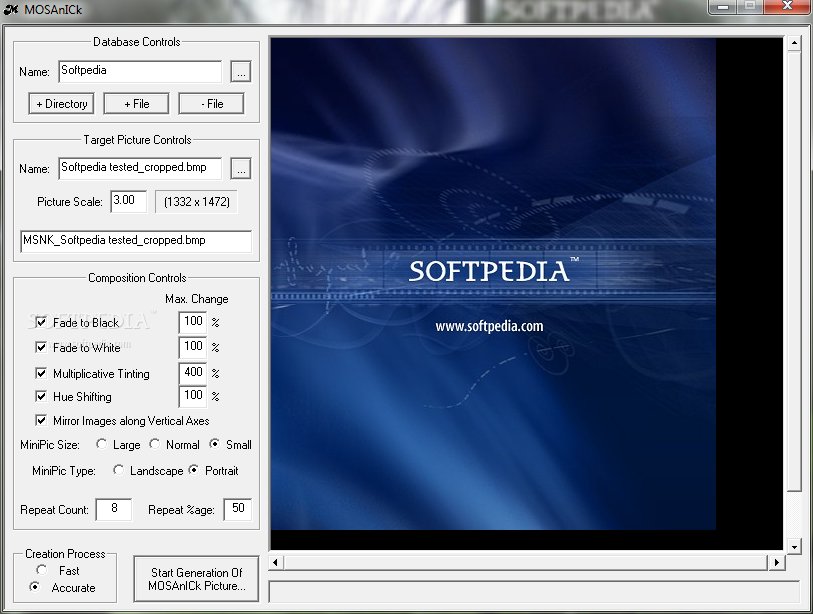Click Fade to Black max change field
The width and height of the screenshot is (813, 614).
[x=193, y=322]
